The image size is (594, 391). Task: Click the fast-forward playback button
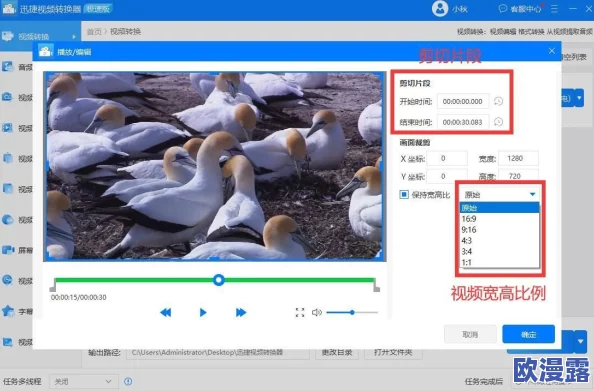tap(241, 313)
